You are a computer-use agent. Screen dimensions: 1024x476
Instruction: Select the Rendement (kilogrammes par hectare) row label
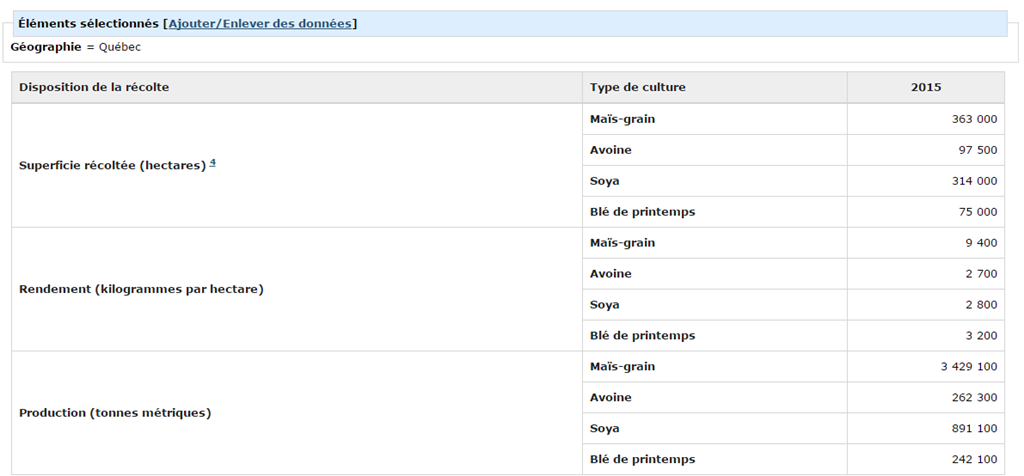coord(141,290)
